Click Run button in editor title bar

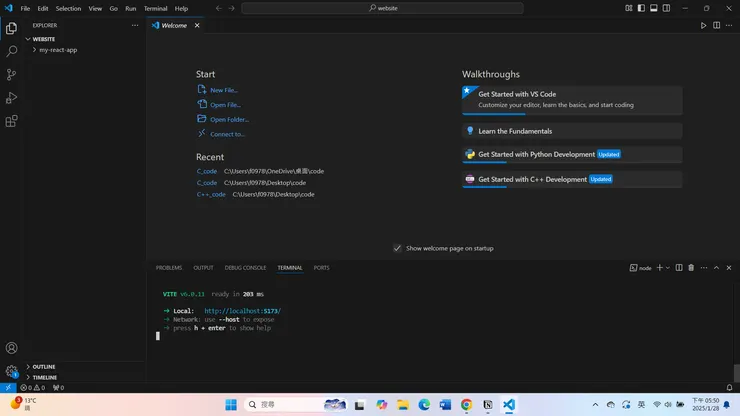click(x=703, y=25)
